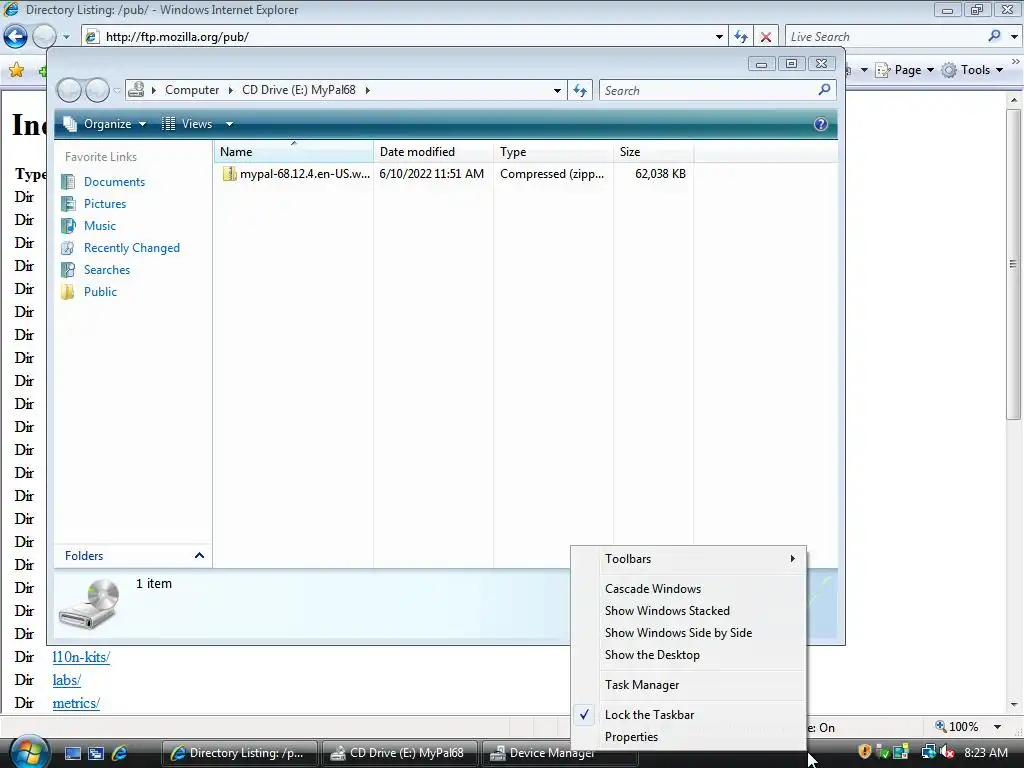This screenshot has height=768, width=1024.
Task: Click the 8:23 AM clock
Action: point(985,753)
